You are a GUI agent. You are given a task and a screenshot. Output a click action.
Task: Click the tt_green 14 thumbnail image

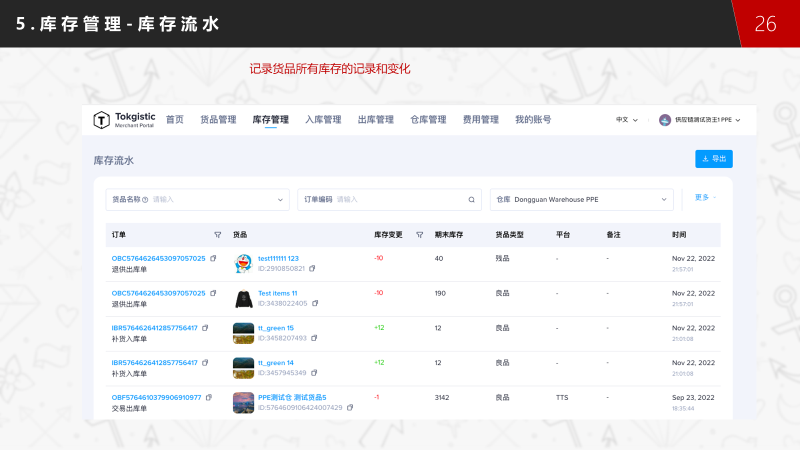coord(243,368)
